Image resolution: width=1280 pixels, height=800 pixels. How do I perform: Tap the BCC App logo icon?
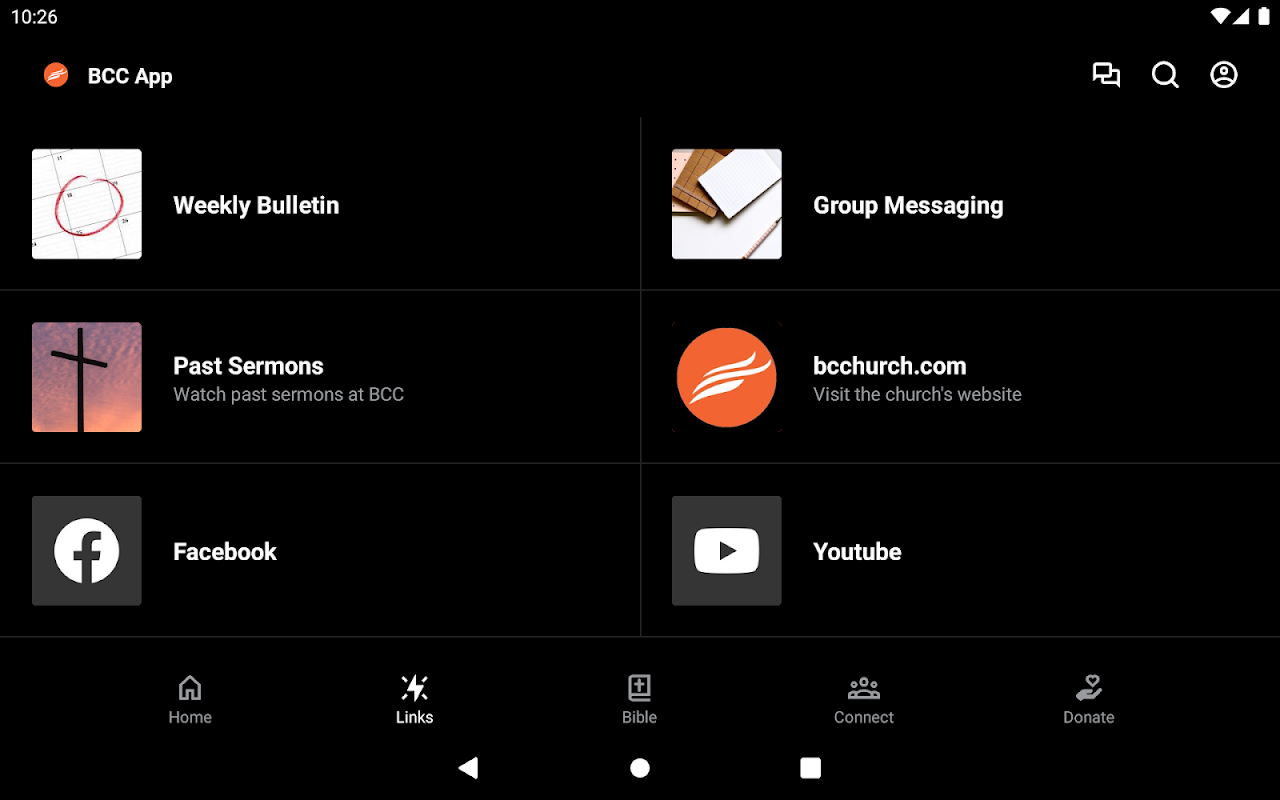pos(56,75)
